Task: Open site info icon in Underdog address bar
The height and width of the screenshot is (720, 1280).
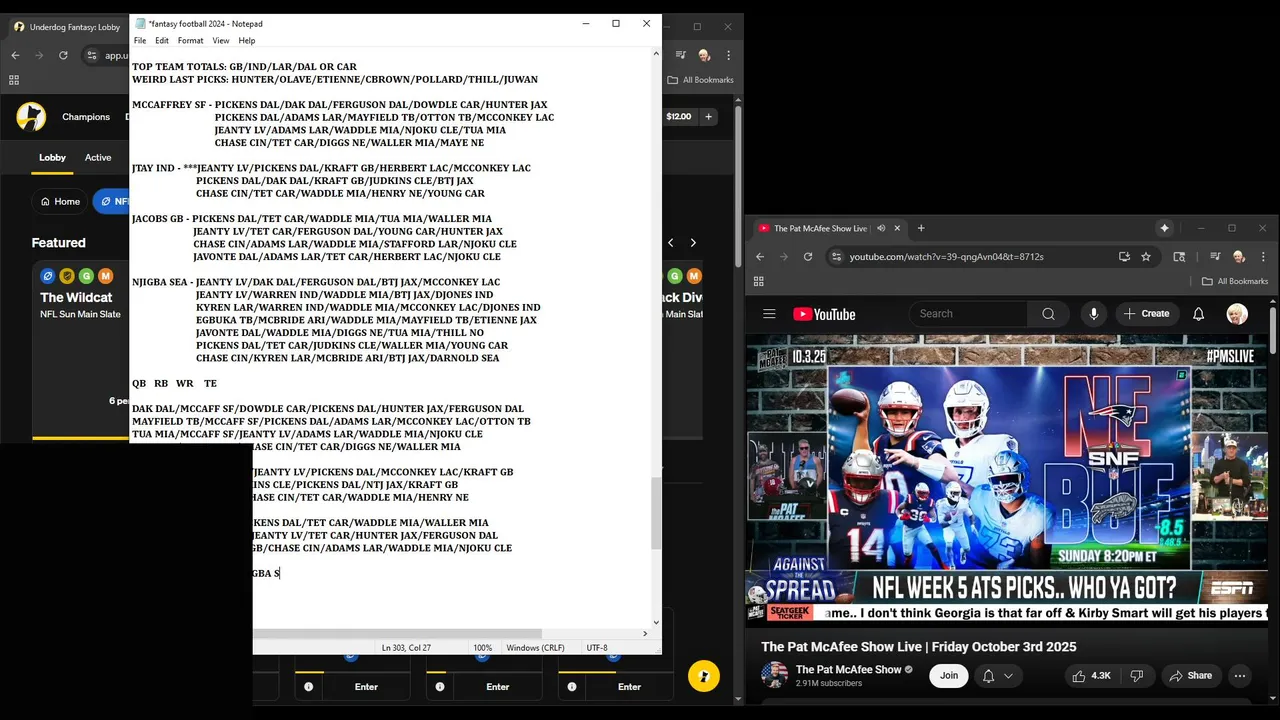Action: tap(94, 55)
